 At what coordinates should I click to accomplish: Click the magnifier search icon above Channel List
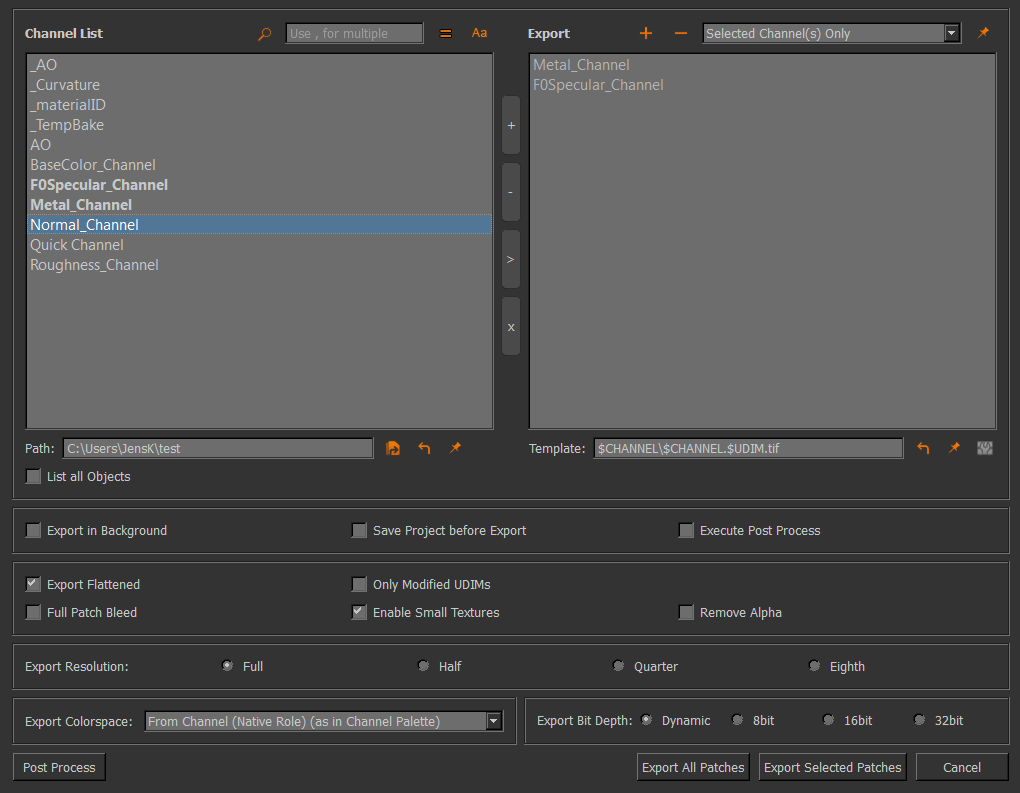pyautogui.click(x=264, y=34)
